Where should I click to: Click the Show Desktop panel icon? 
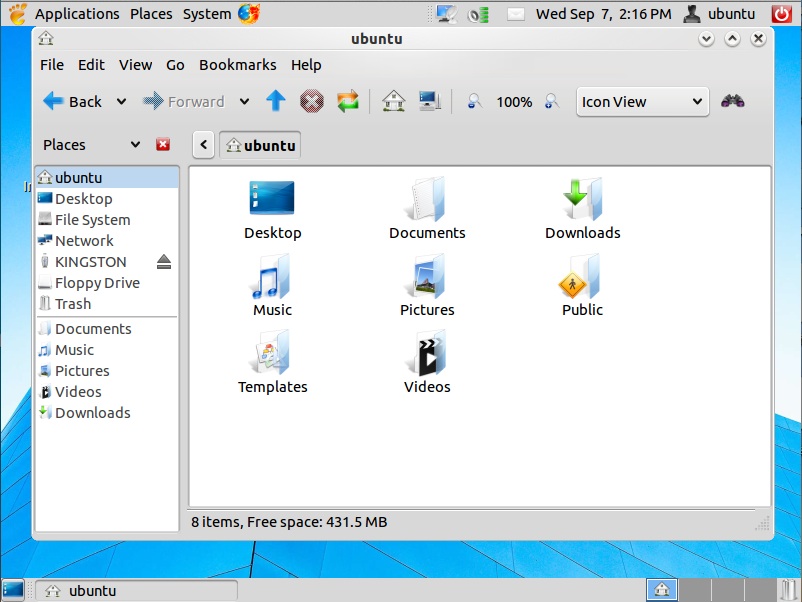click(13, 590)
